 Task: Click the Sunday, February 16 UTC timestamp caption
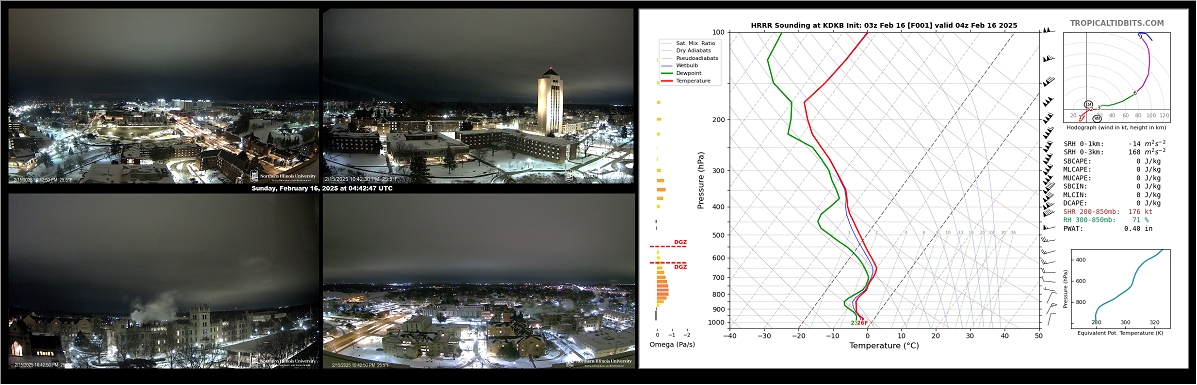tap(321, 188)
